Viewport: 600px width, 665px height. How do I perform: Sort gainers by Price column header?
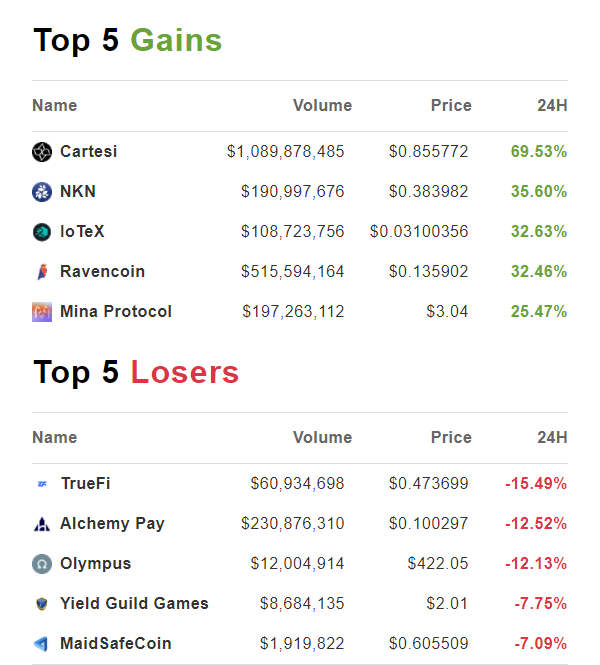(450, 106)
